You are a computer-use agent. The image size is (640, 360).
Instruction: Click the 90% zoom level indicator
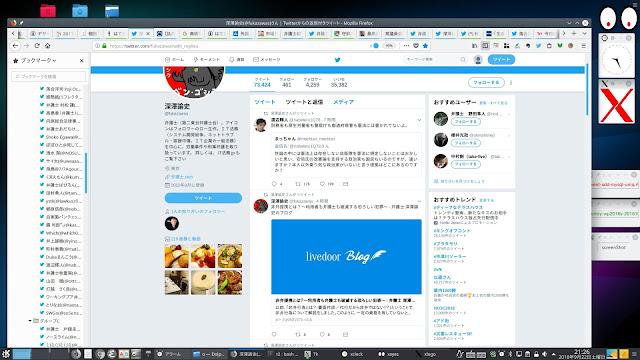[x=389, y=46]
